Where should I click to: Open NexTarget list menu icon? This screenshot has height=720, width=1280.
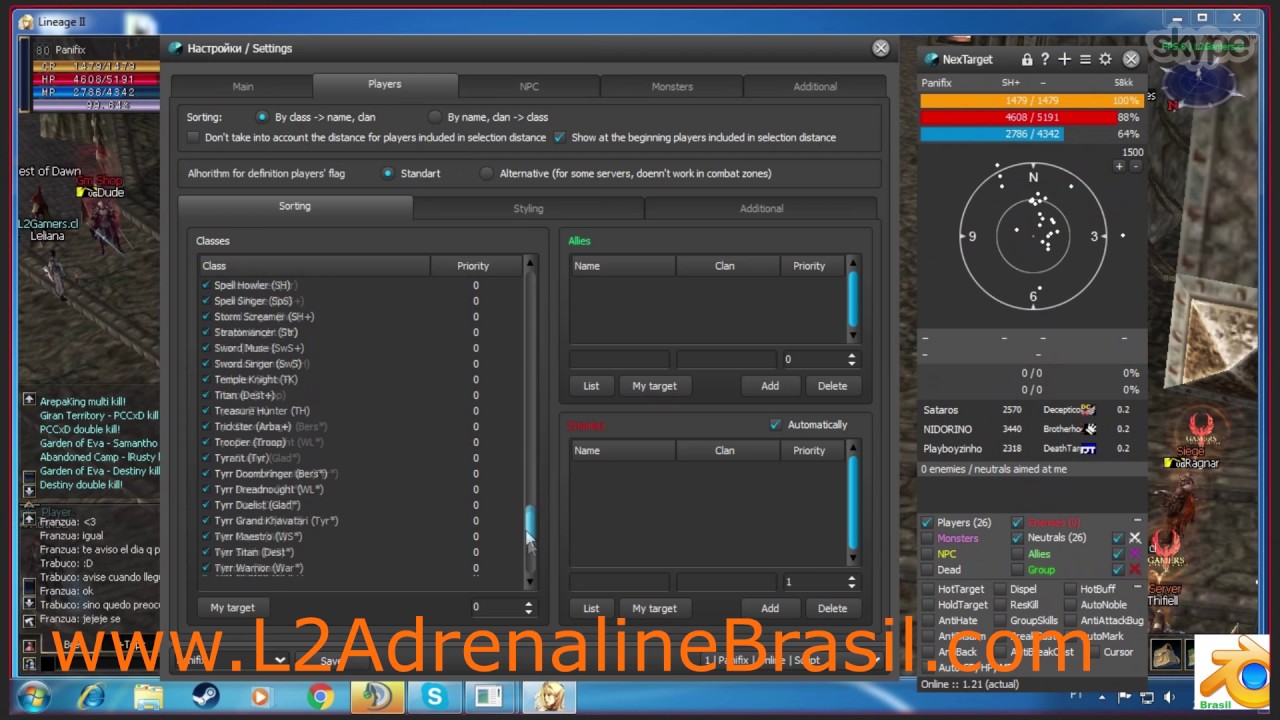click(x=1085, y=60)
